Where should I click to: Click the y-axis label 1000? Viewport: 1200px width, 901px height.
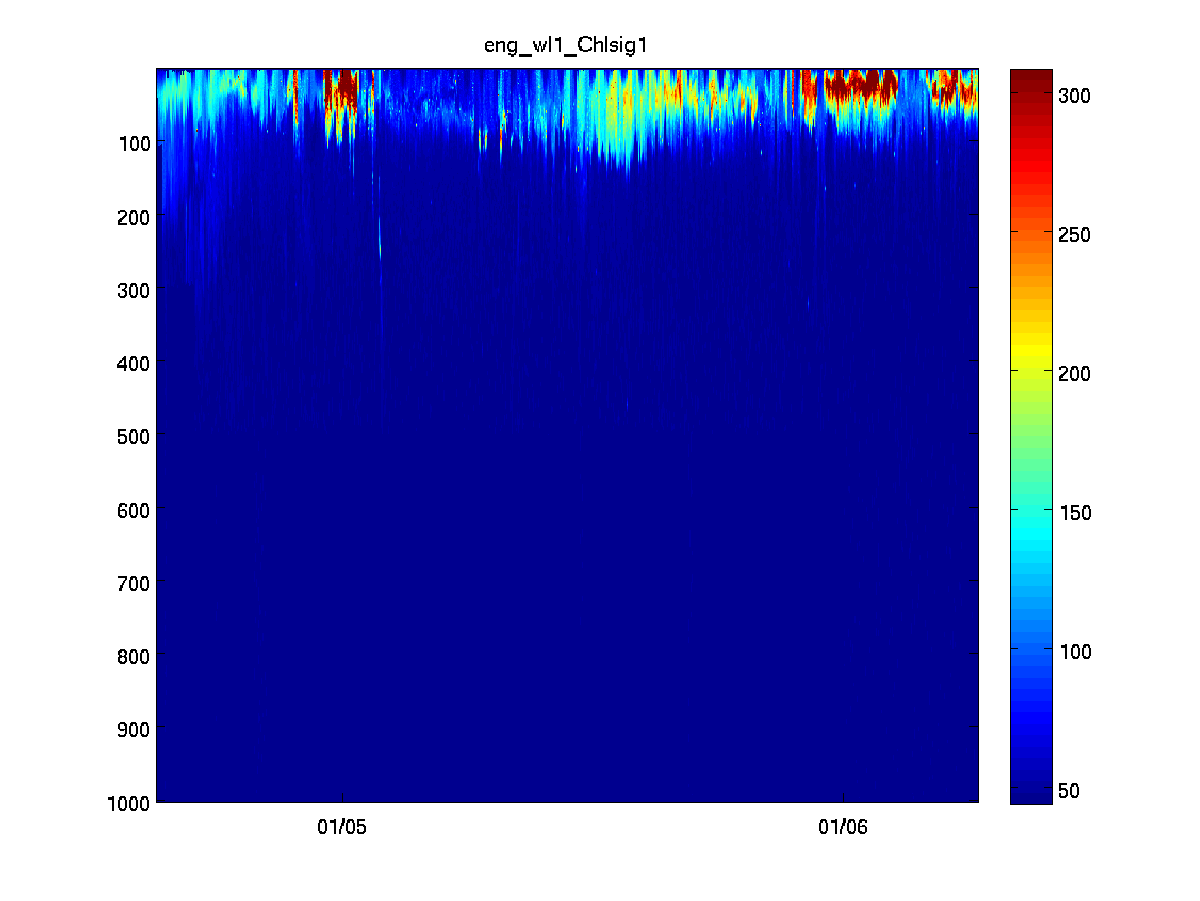pos(131,802)
